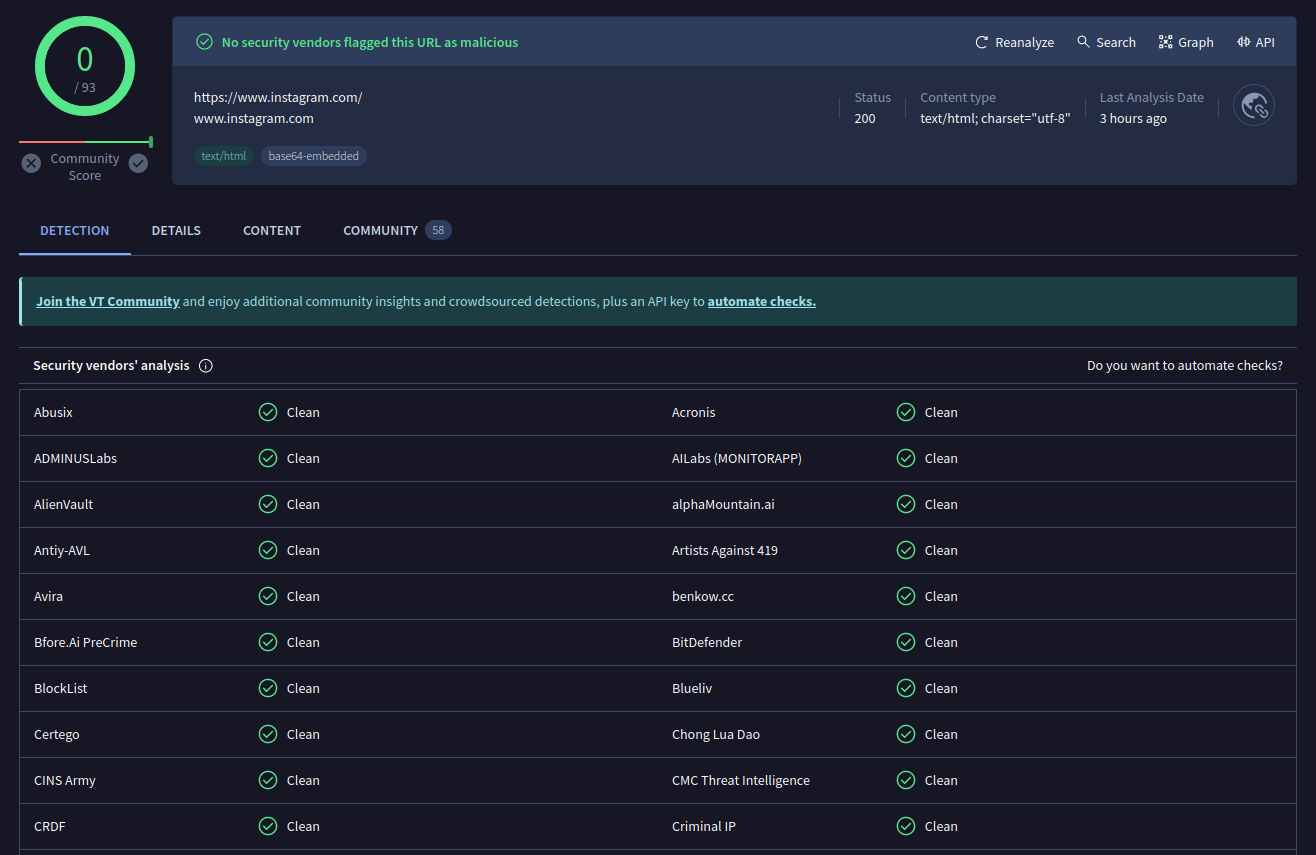This screenshot has height=855, width=1316.
Task: Click the BitDefender vendor name
Action: coord(707,642)
